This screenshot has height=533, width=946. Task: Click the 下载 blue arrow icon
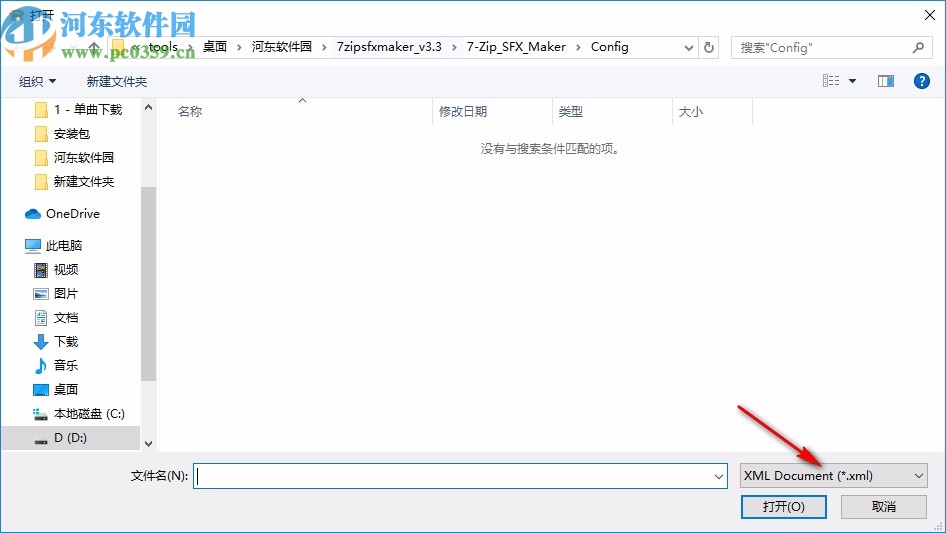click(x=40, y=342)
